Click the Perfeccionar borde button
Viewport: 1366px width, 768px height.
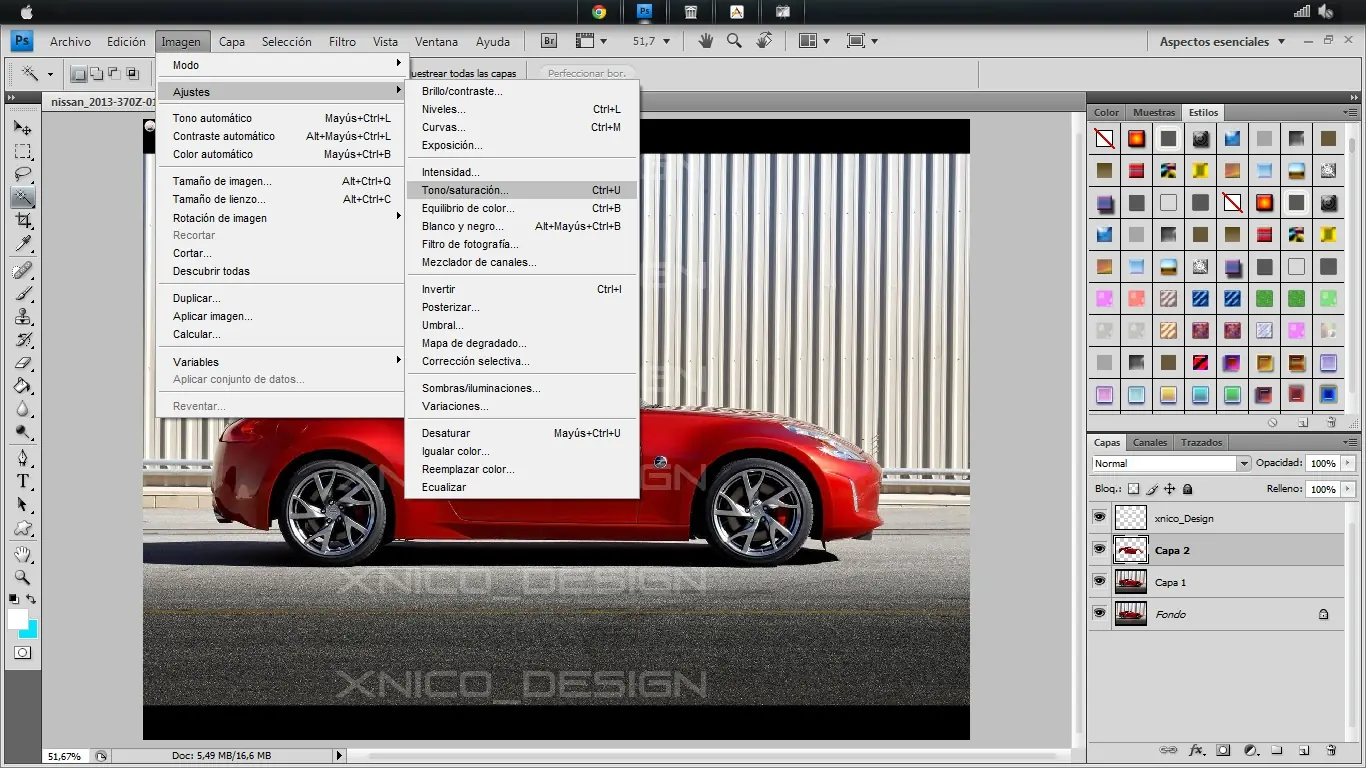coord(587,73)
